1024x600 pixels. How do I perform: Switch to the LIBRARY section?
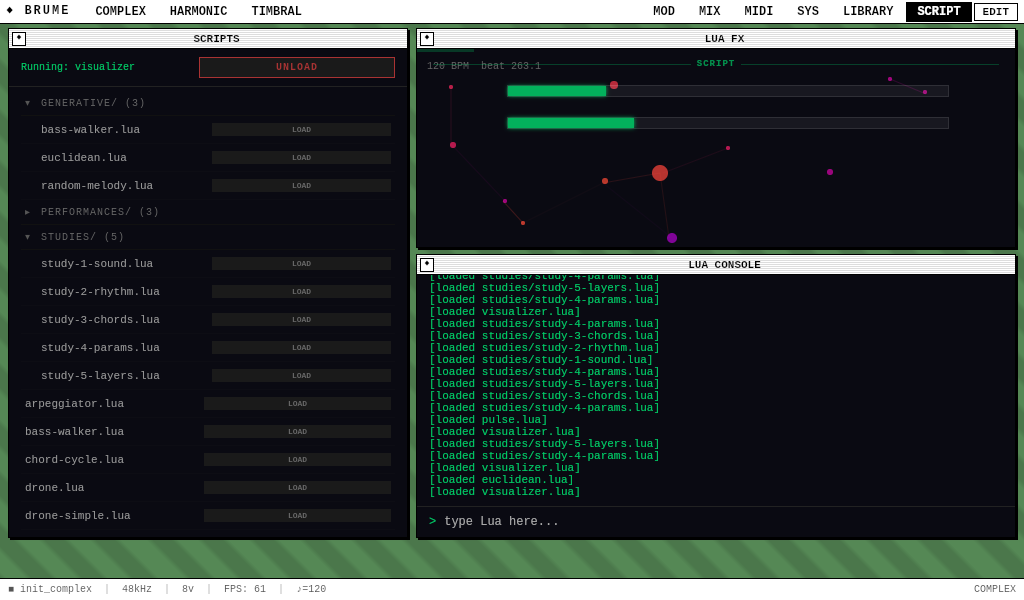tap(868, 11)
